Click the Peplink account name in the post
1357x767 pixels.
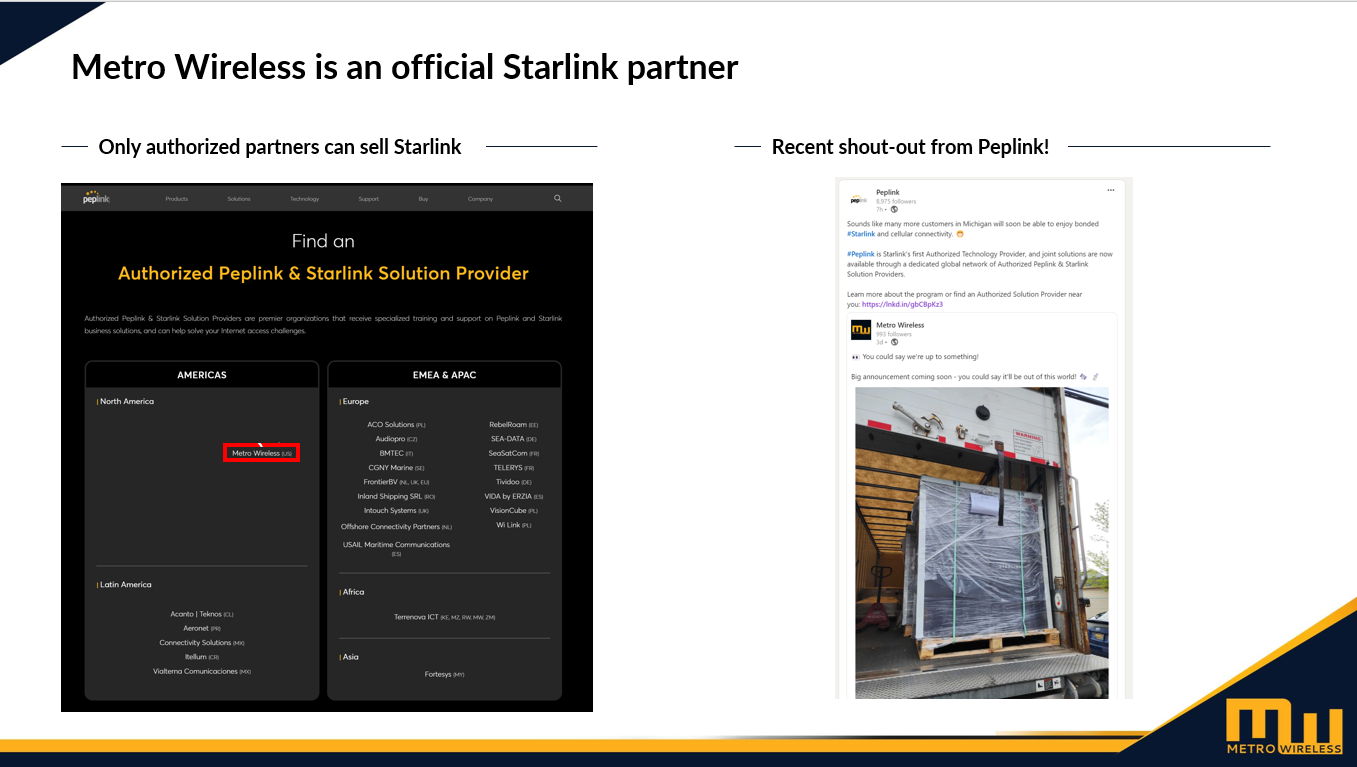[887, 192]
